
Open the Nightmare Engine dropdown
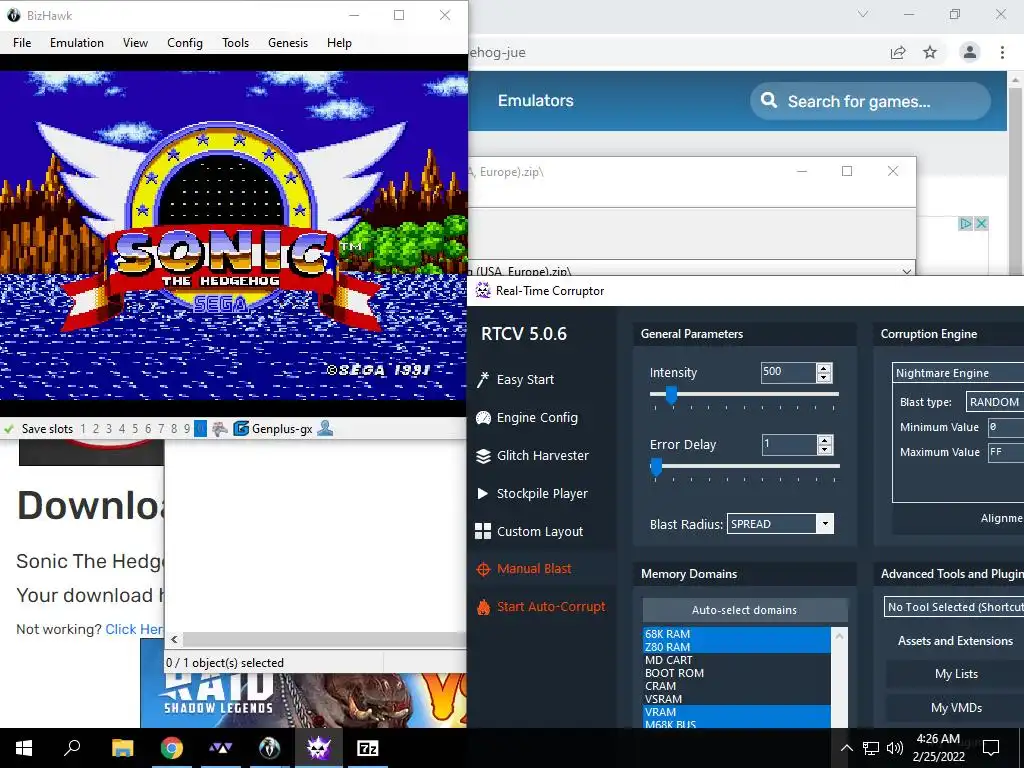(x=958, y=373)
